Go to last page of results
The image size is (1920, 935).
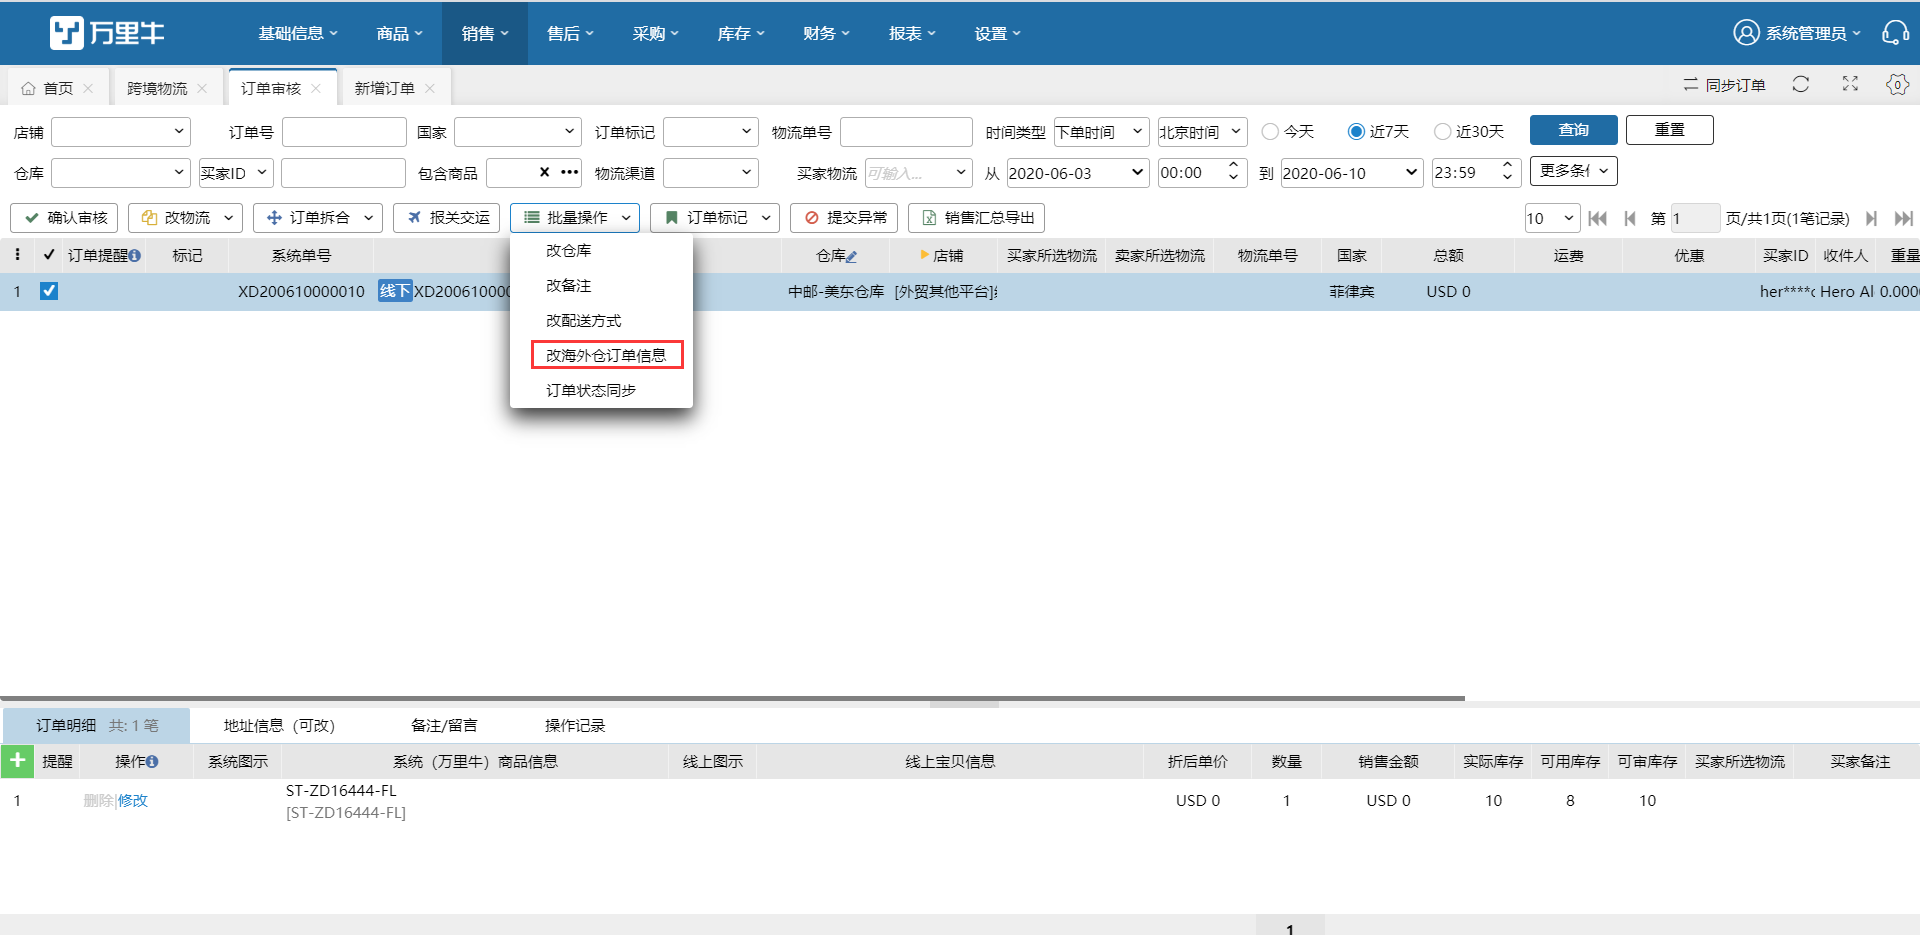tap(1903, 218)
